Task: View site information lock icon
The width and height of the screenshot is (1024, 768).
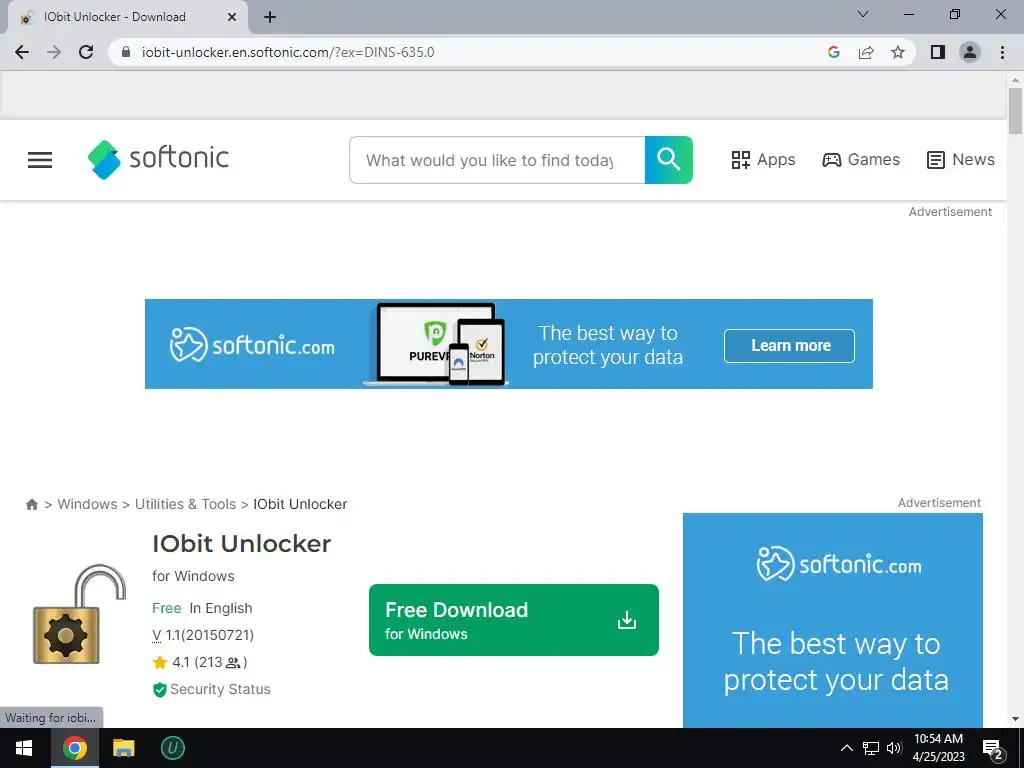Action: pyautogui.click(x=126, y=52)
